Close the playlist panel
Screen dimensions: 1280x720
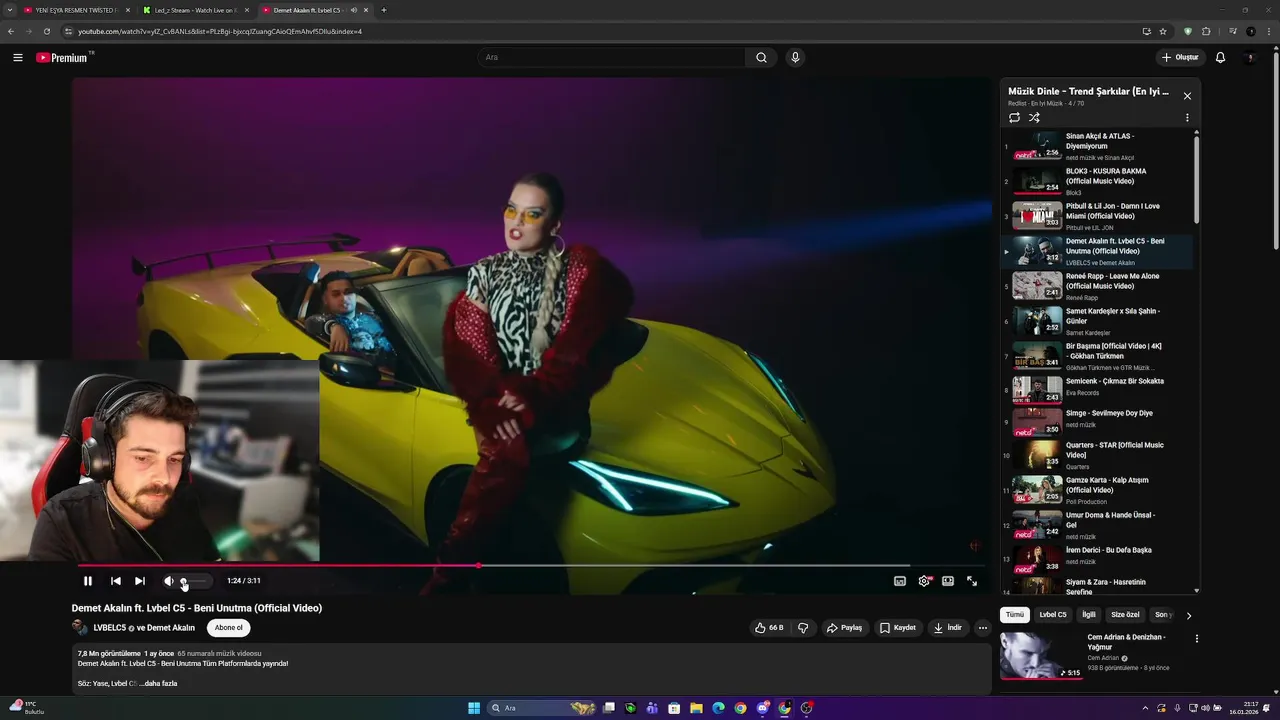[1187, 96]
